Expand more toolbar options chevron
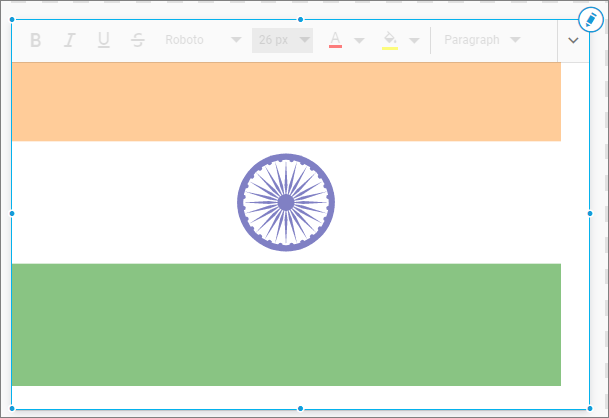This screenshot has height=418, width=609. coord(574,41)
